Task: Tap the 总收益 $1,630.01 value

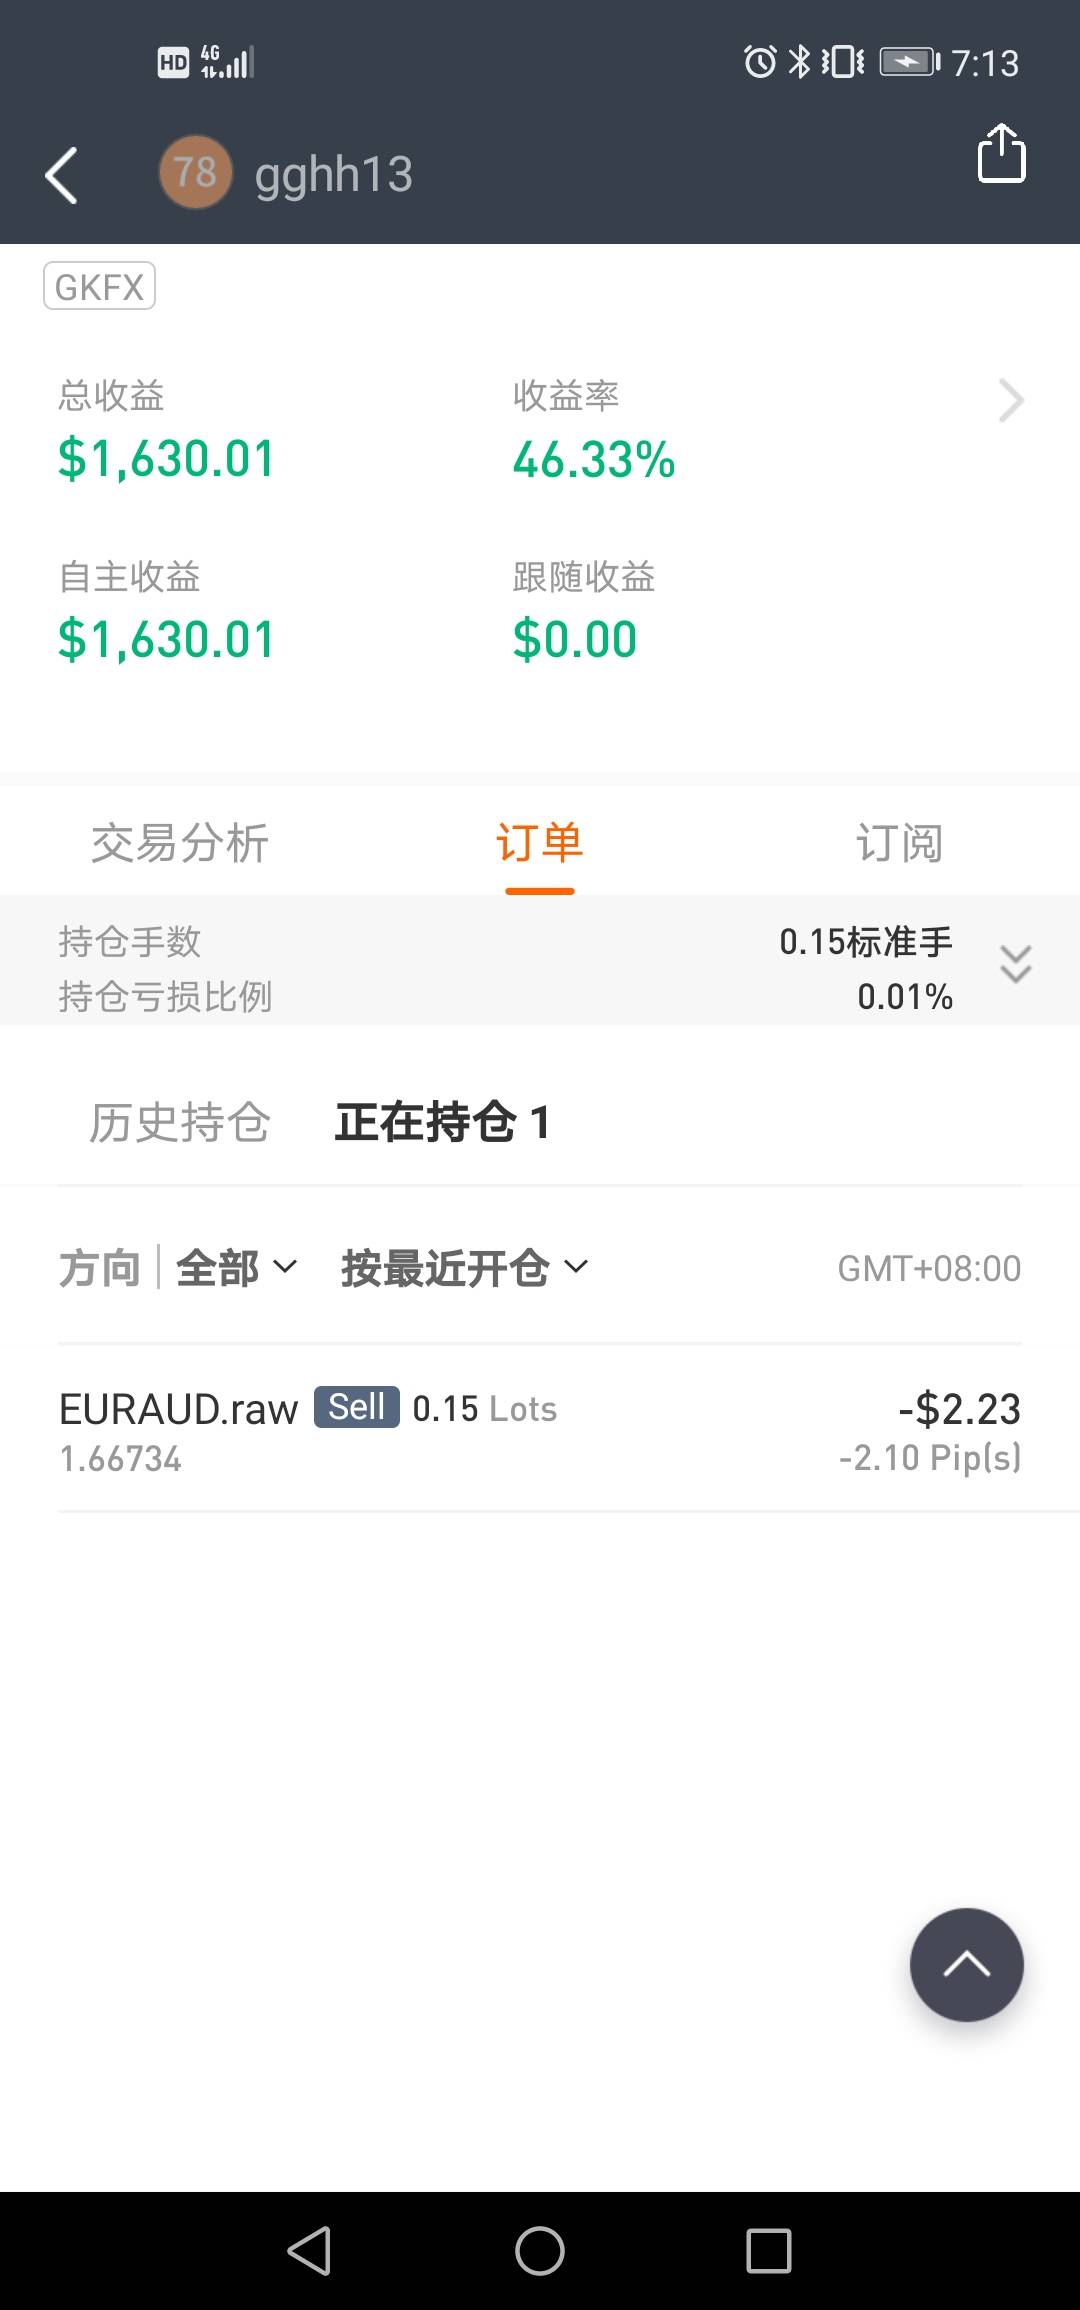Action: tap(166, 459)
